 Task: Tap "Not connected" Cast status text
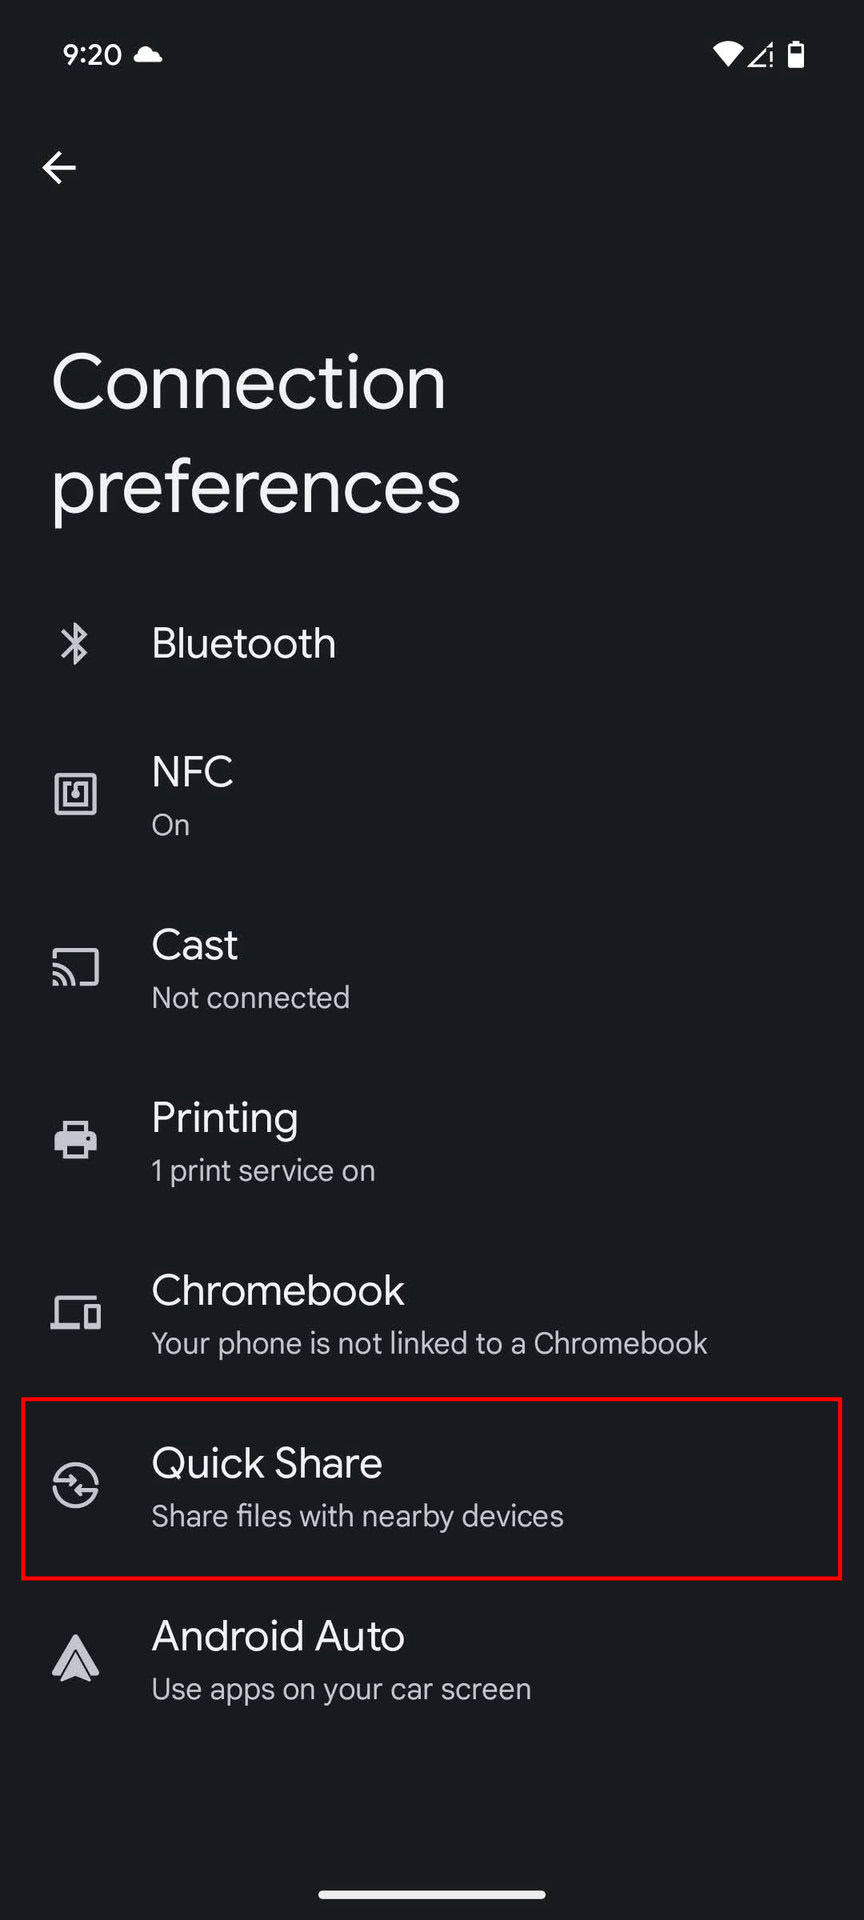pos(251,998)
